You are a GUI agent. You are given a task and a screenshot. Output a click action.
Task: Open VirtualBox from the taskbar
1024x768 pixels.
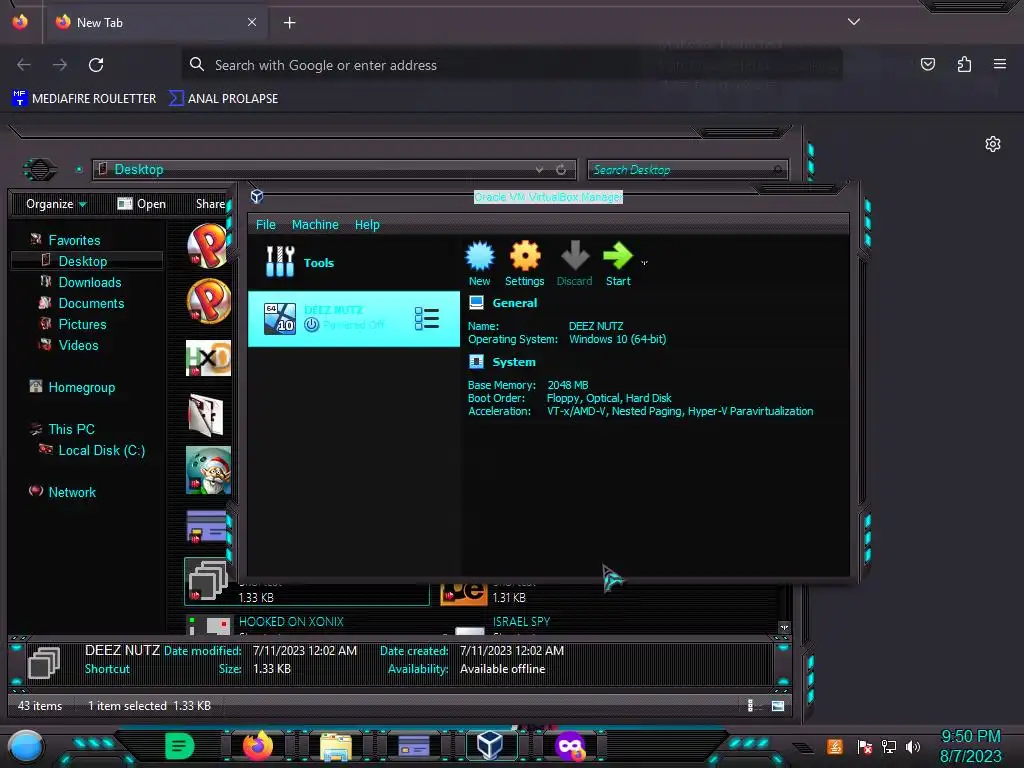point(490,745)
